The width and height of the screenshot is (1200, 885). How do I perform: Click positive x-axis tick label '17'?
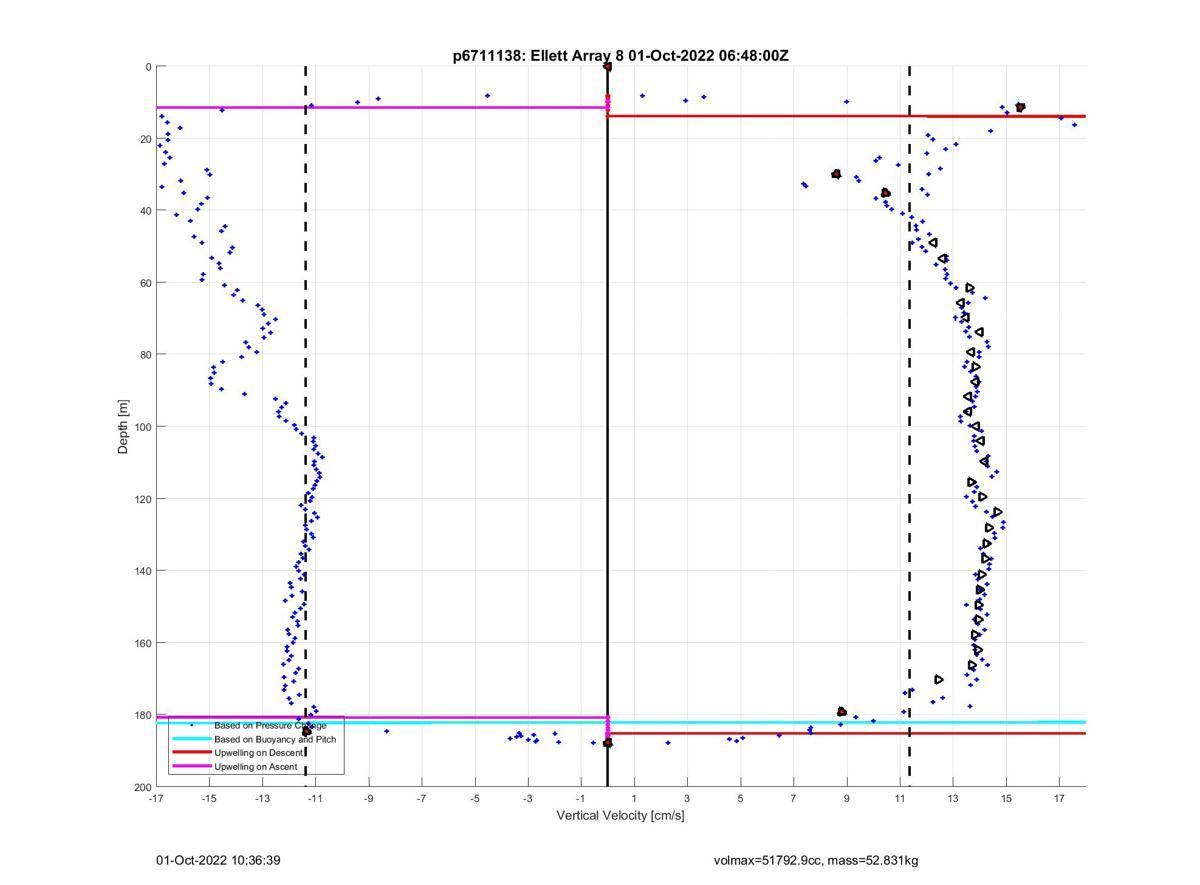(1059, 798)
